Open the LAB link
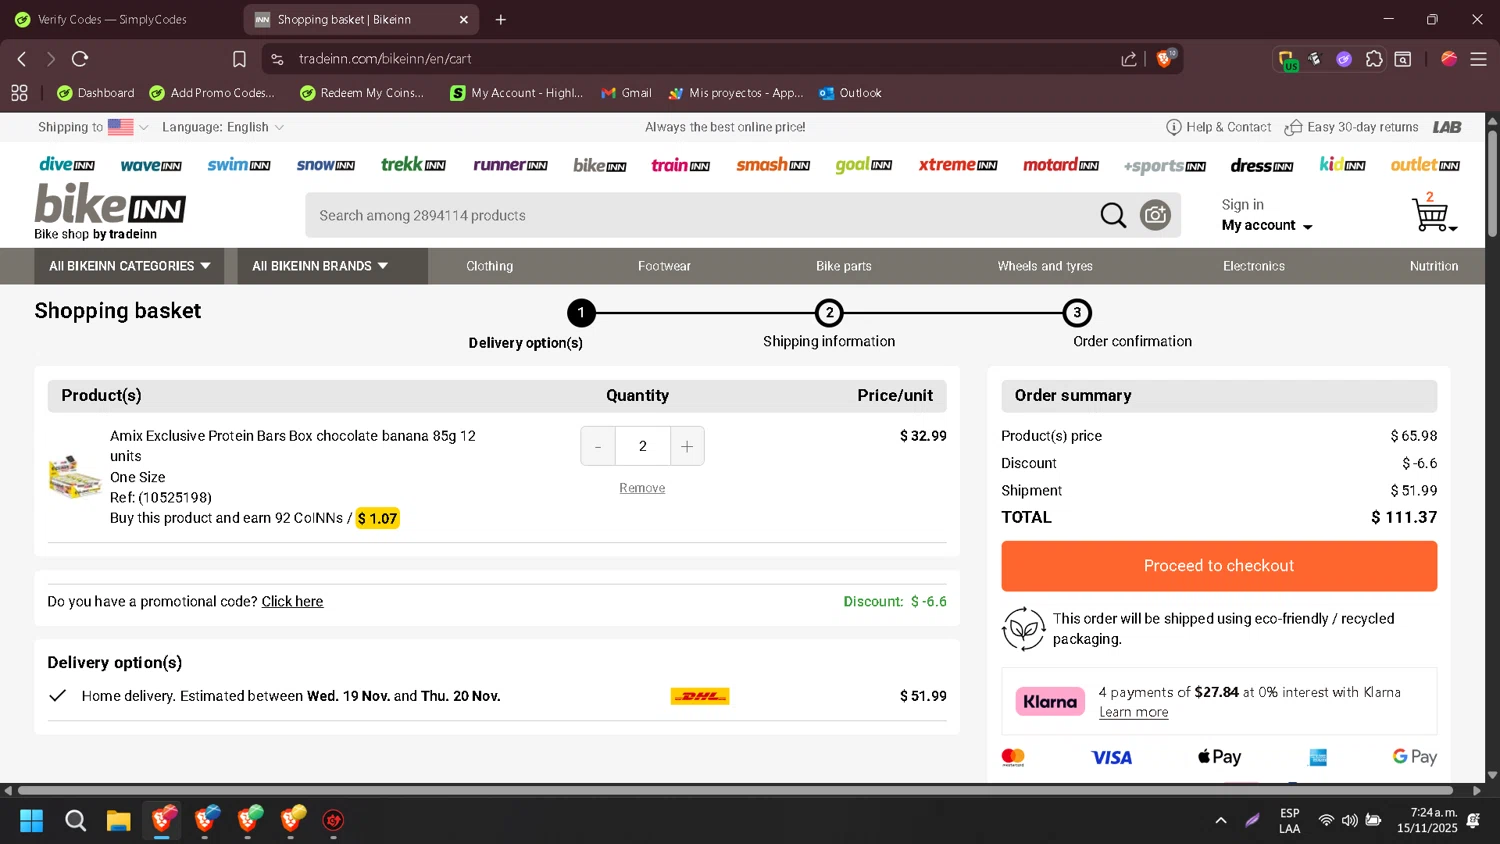 coord(1447,127)
